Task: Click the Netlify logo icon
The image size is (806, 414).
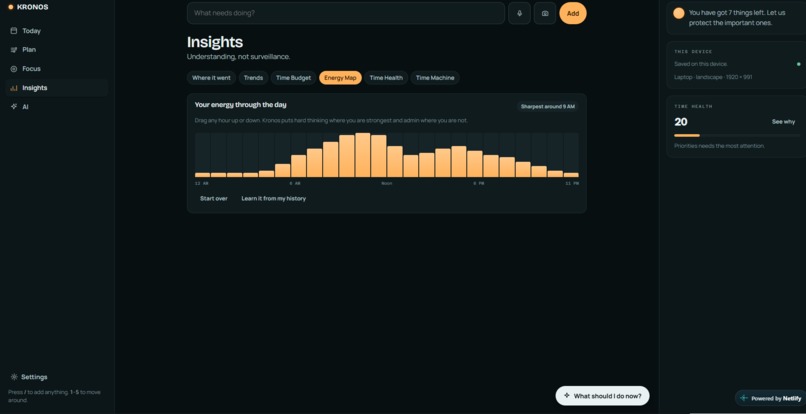Action: tap(744, 398)
